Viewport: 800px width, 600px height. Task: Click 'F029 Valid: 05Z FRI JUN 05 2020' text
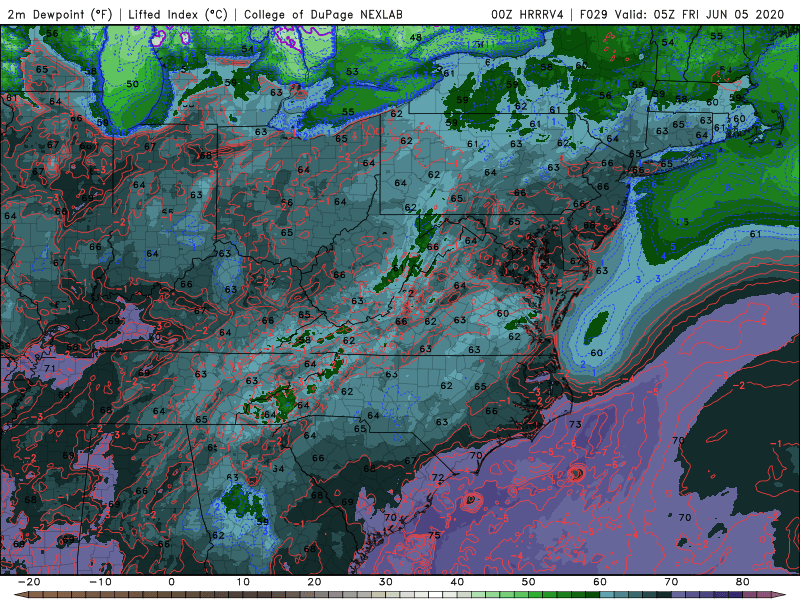coord(682,15)
